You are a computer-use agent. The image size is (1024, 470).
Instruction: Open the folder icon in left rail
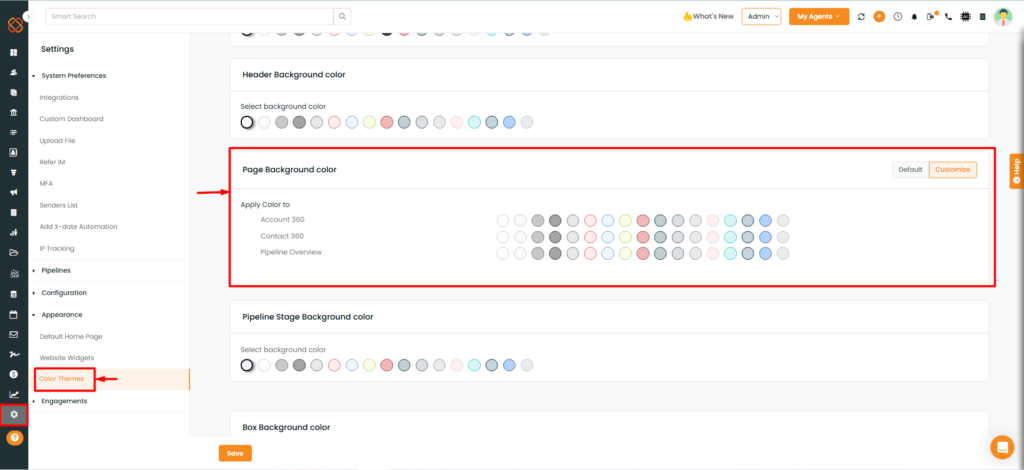pos(14,253)
